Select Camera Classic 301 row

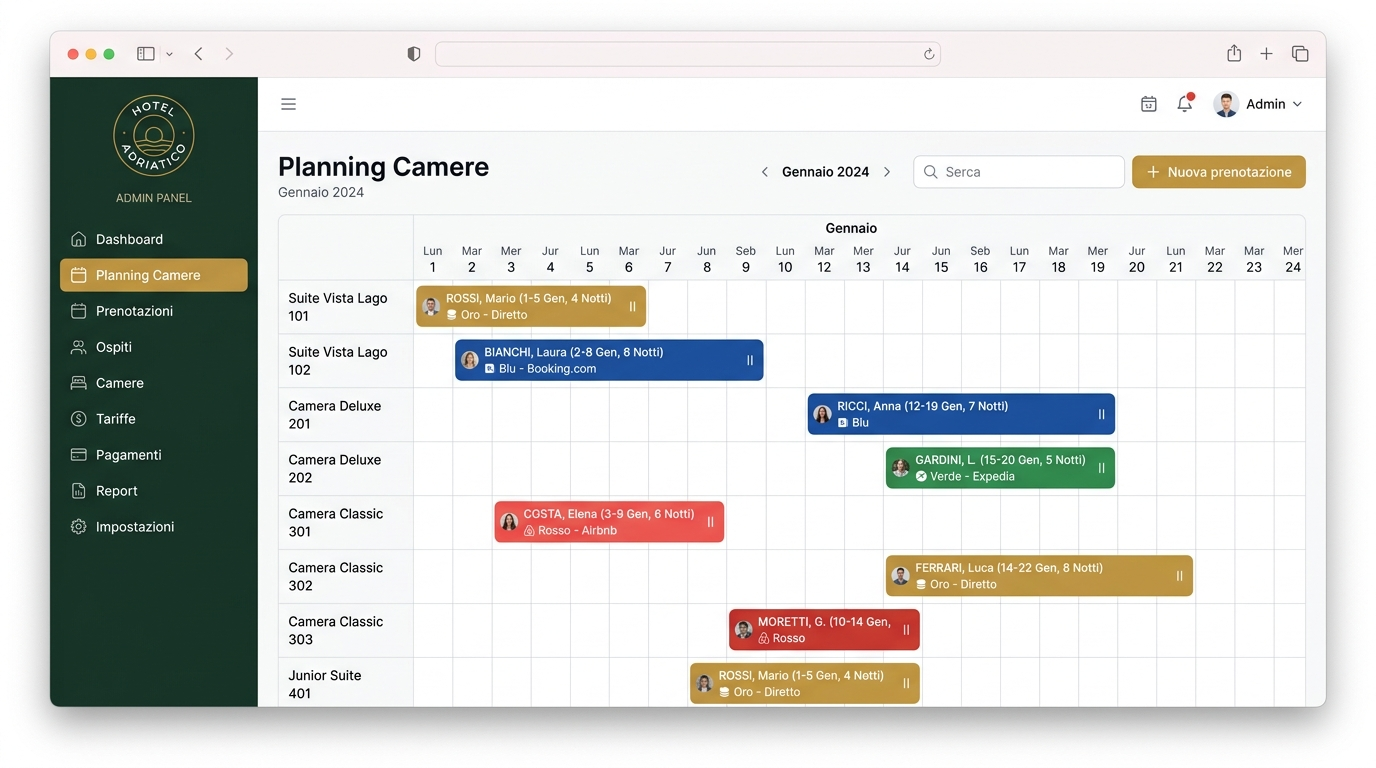346,523
